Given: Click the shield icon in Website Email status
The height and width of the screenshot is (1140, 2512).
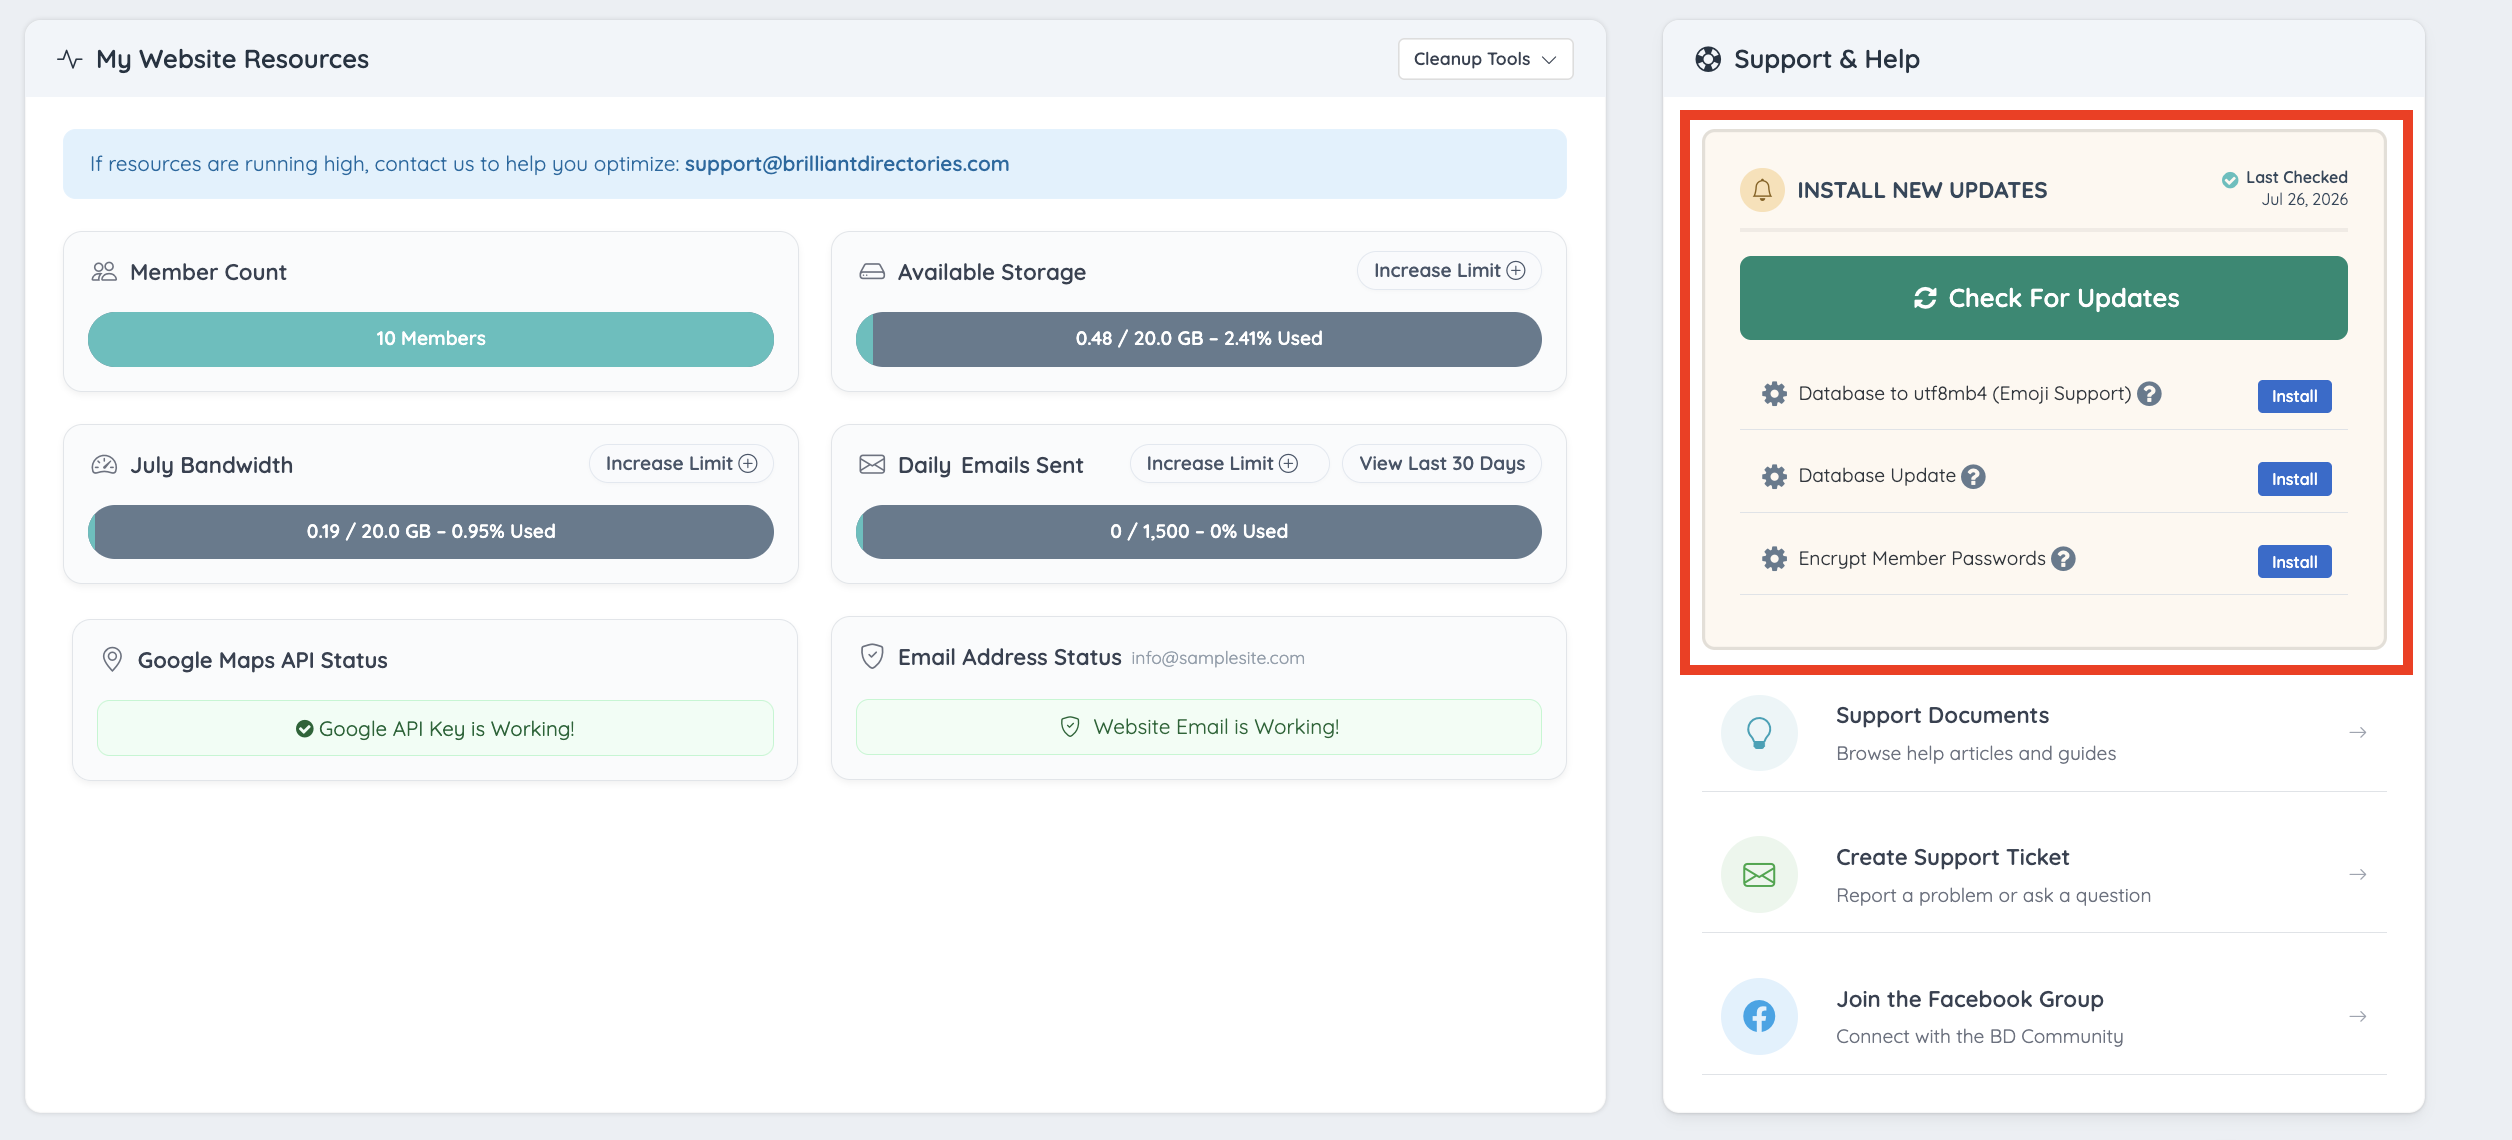Looking at the screenshot, I should [1070, 727].
